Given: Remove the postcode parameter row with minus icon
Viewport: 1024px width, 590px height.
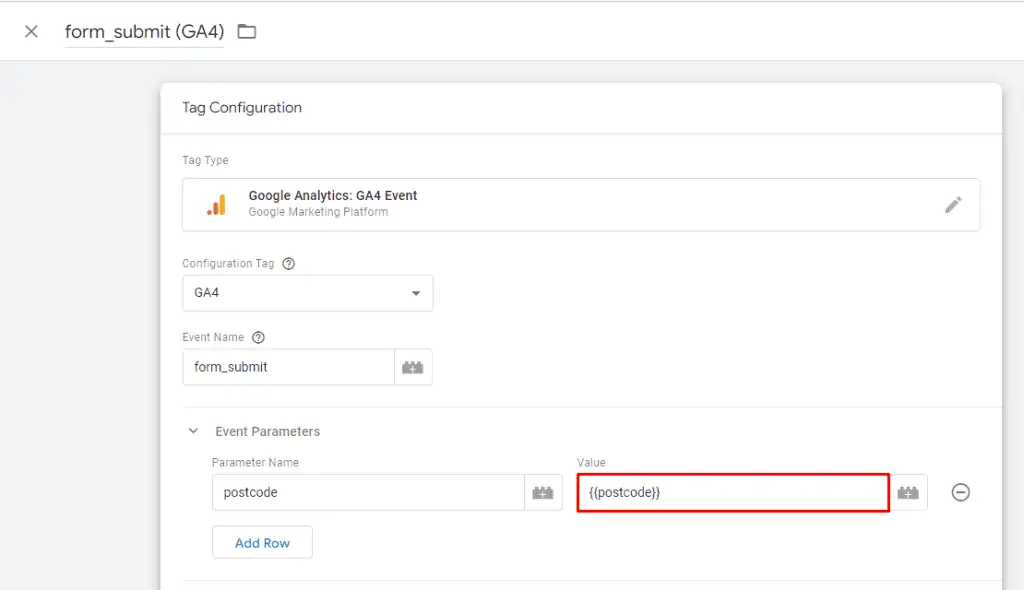Looking at the screenshot, I should coord(960,492).
